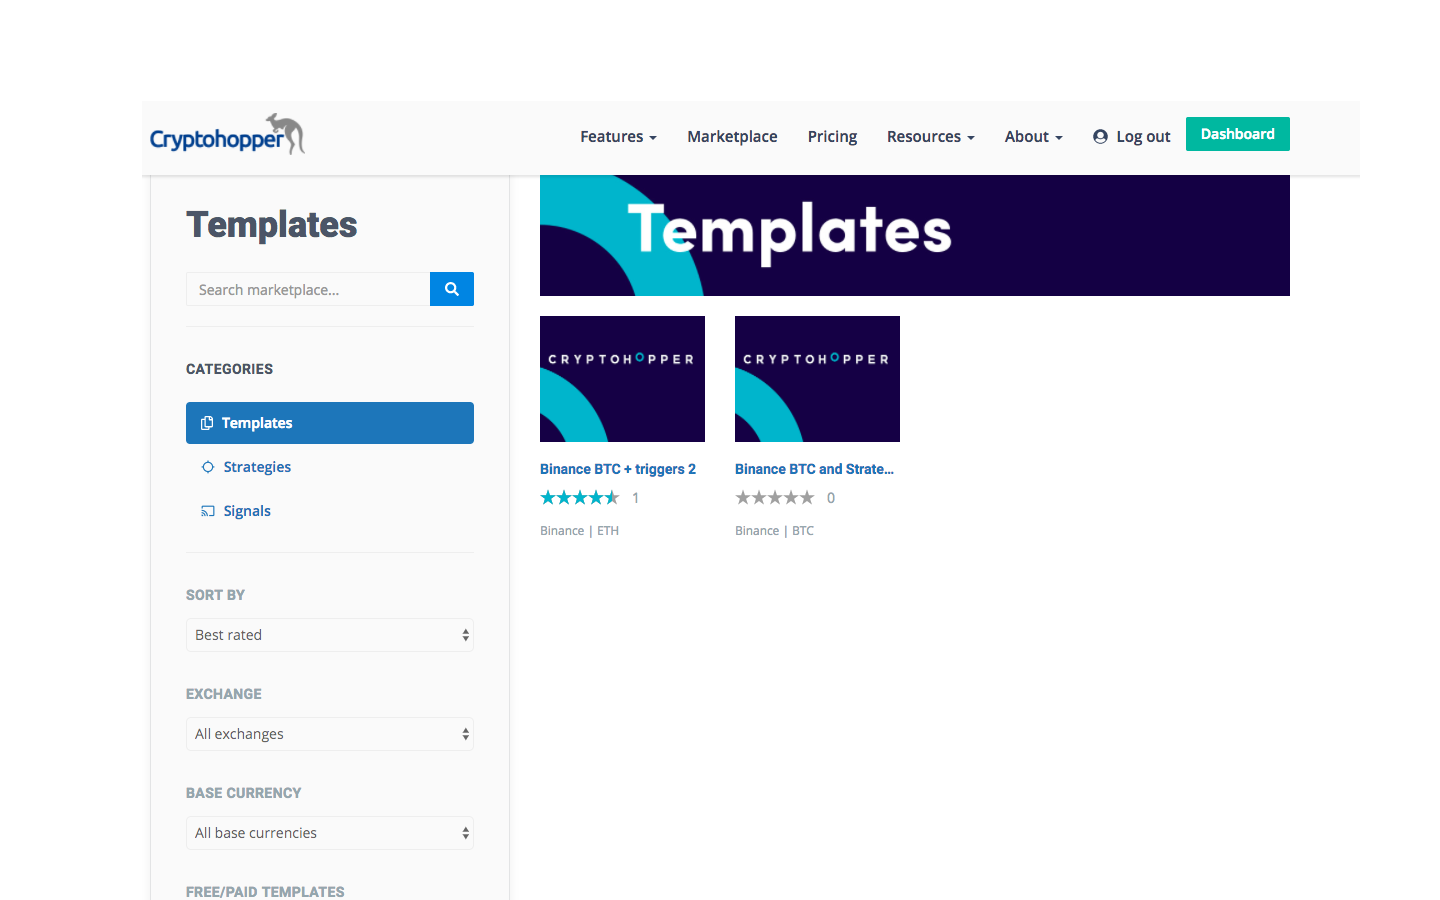Click the Strategies category icon
1440x900 pixels.
coord(208,467)
